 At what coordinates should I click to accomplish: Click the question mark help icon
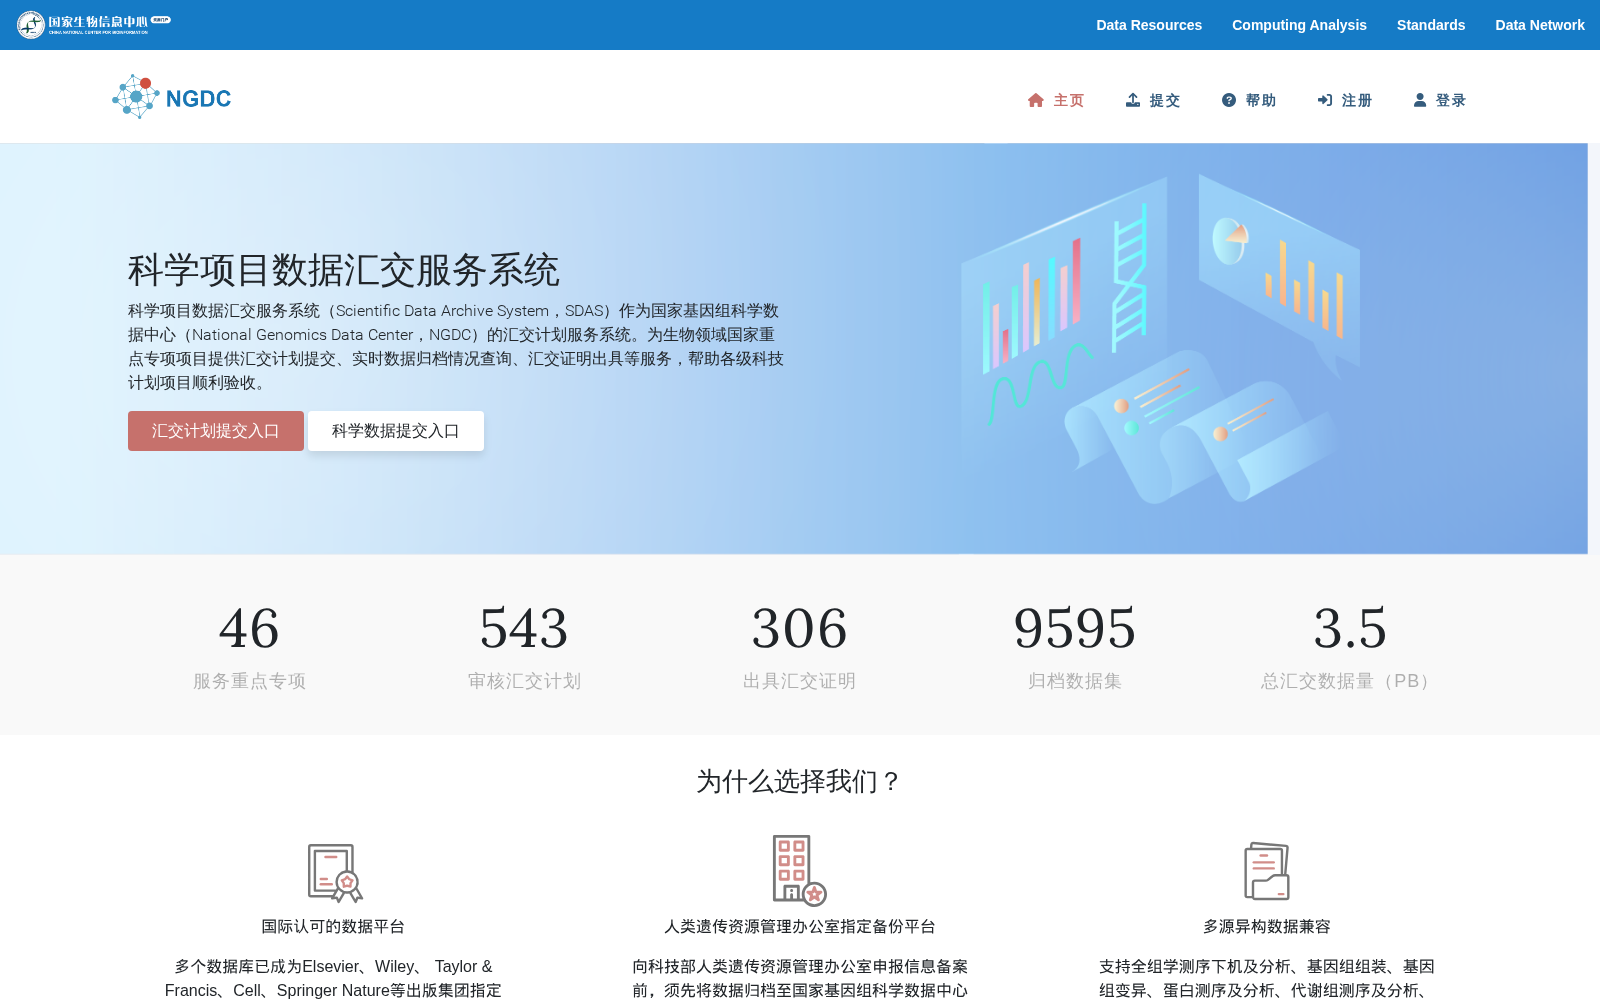tap(1229, 100)
